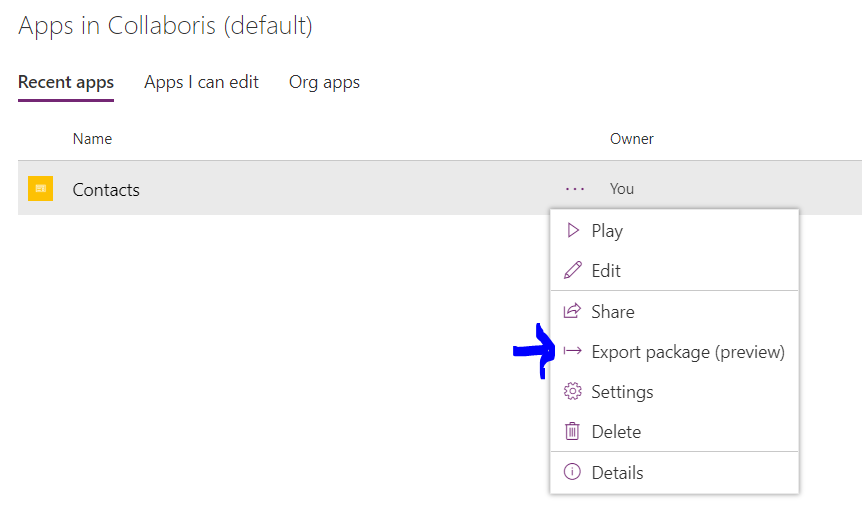The height and width of the screenshot is (521, 862).
Task: Click the yellow Contacts app icon
Action: 40,189
